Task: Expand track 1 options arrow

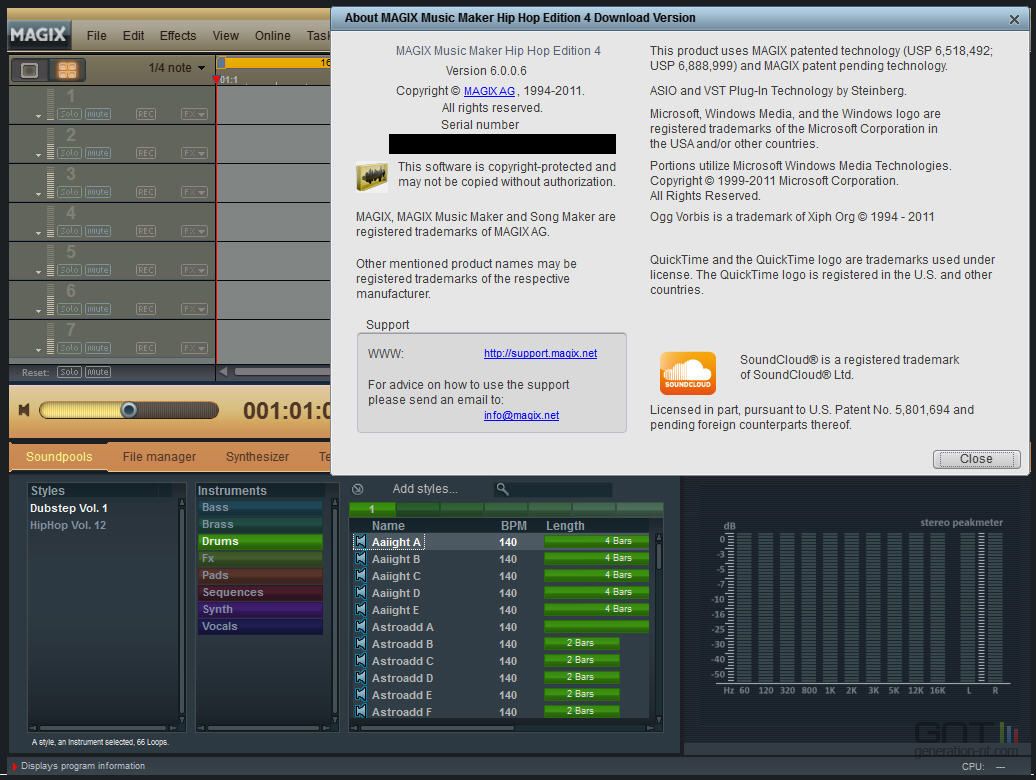Action: click(x=38, y=116)
